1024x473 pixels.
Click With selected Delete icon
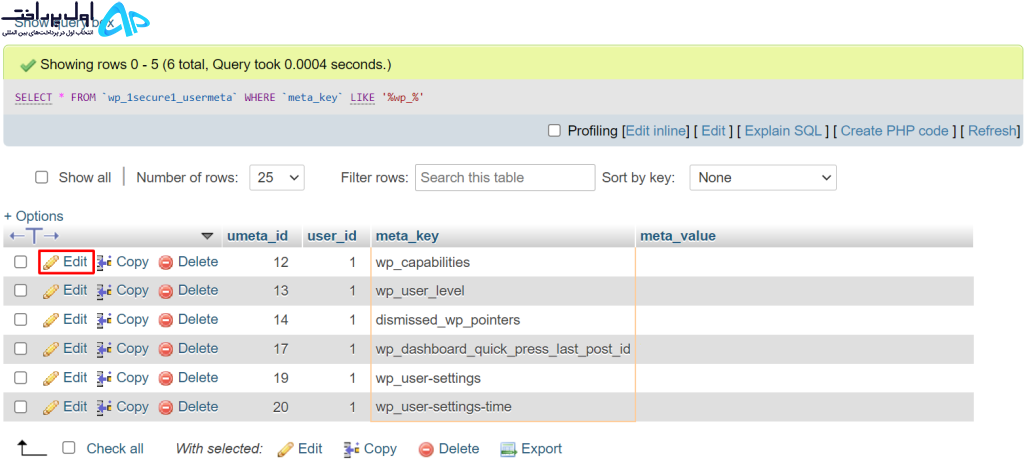click(x=426, y=449)
